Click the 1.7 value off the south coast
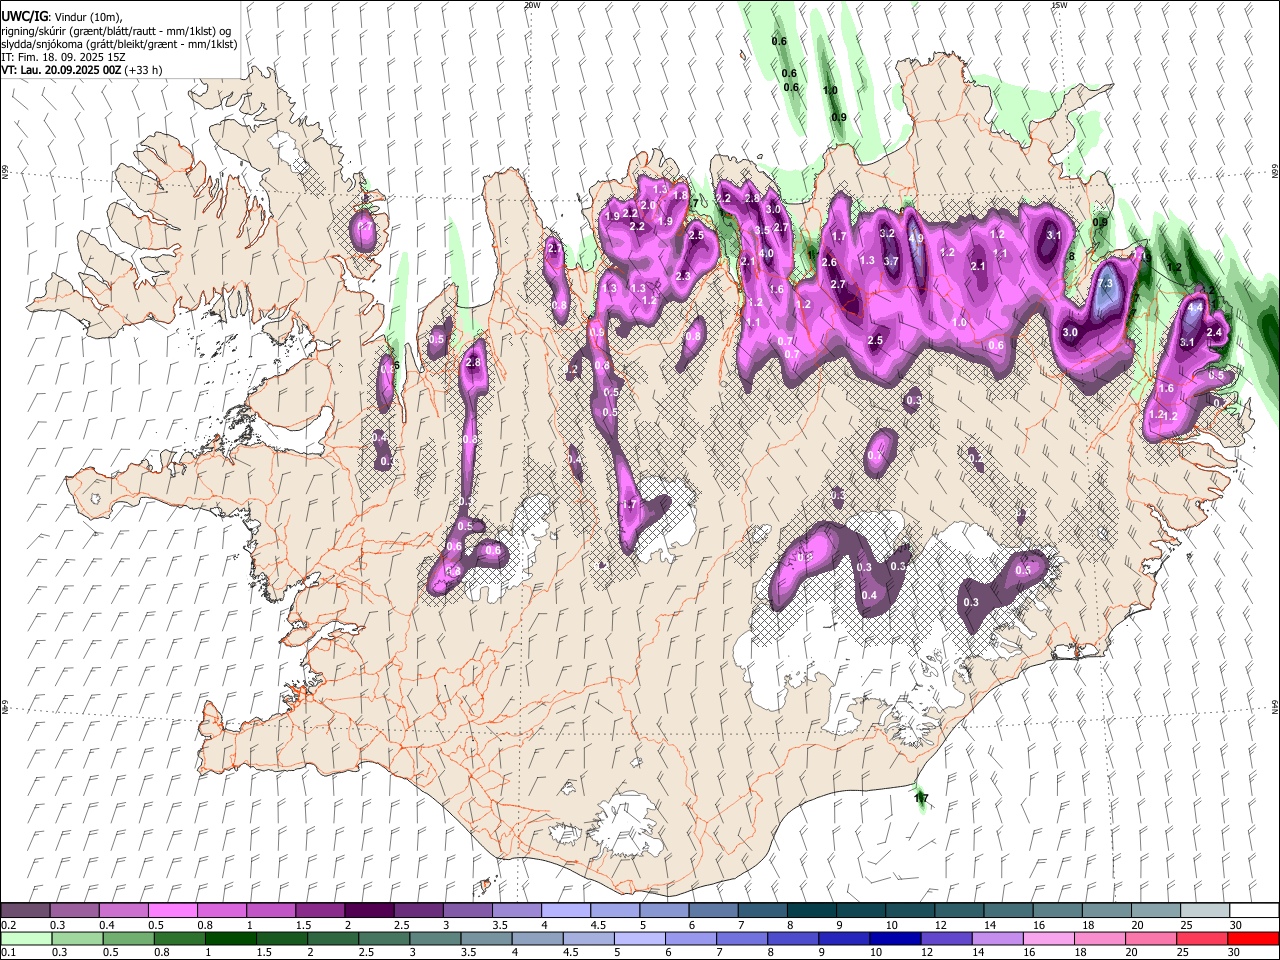Image resolution: width=1280 pixels, height=960 pixels. 921,798
